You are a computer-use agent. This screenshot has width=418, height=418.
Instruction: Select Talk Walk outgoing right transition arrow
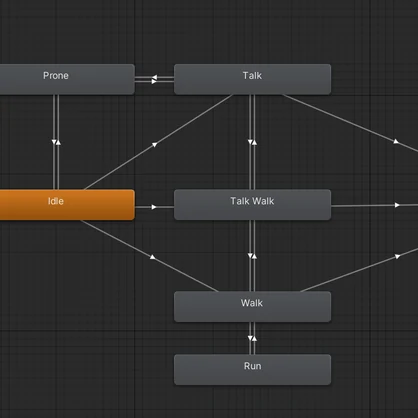tap(397, 205)
